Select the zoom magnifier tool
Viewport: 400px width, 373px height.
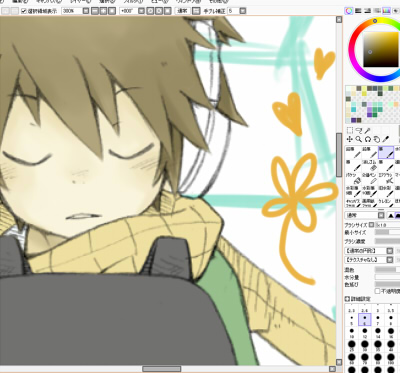point(359,139)
